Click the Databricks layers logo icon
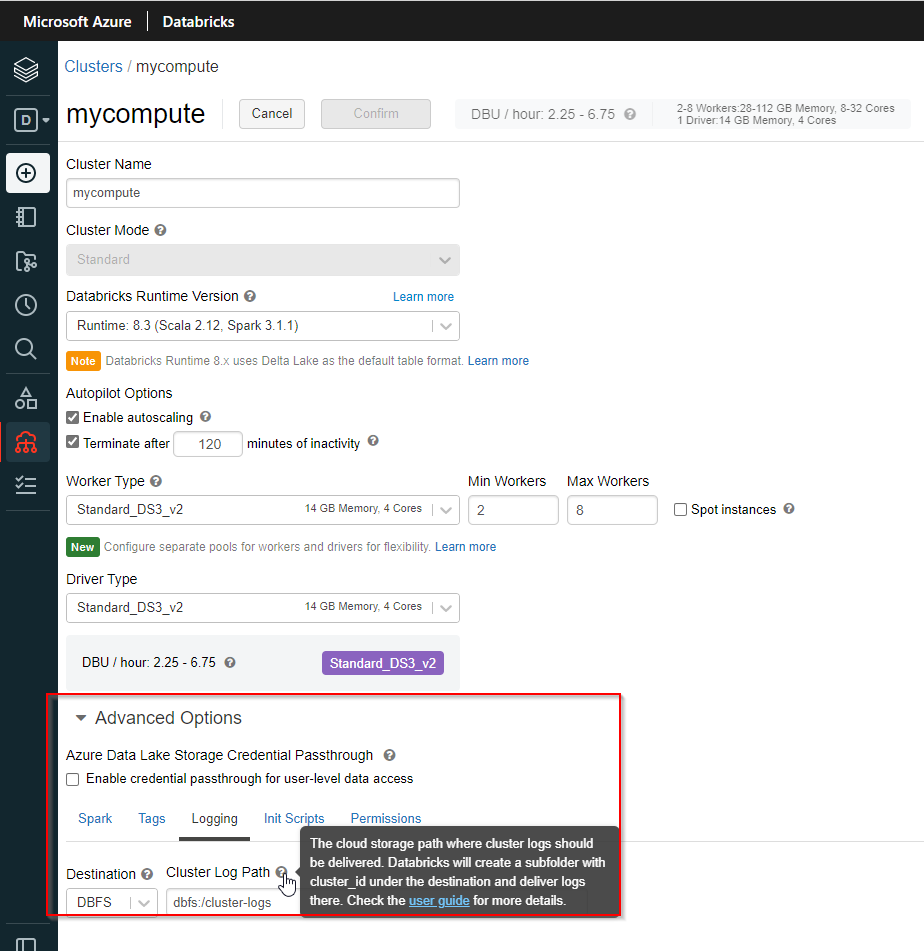This screenshot has width=924, height=951. pos(26,69)
